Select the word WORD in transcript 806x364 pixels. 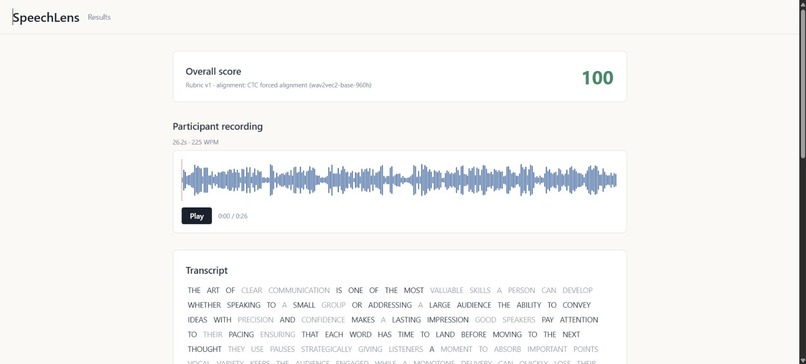tap(360, 335)
